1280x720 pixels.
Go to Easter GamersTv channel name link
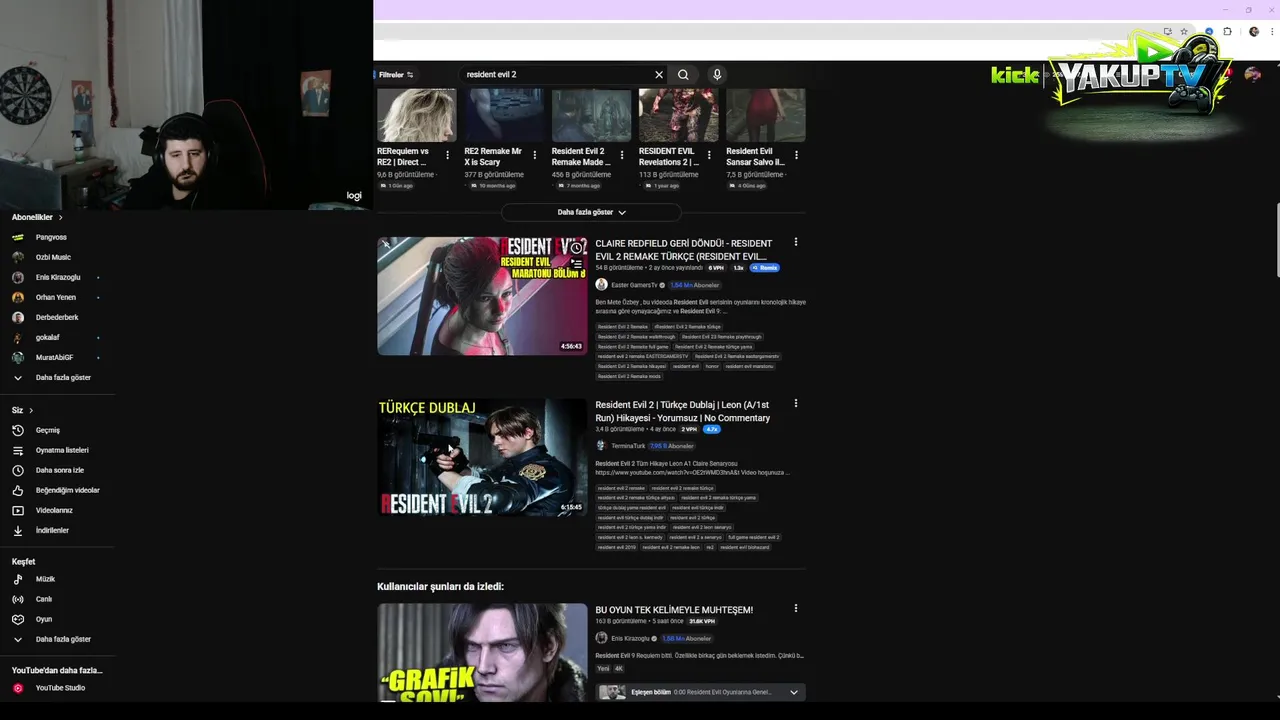634,285
